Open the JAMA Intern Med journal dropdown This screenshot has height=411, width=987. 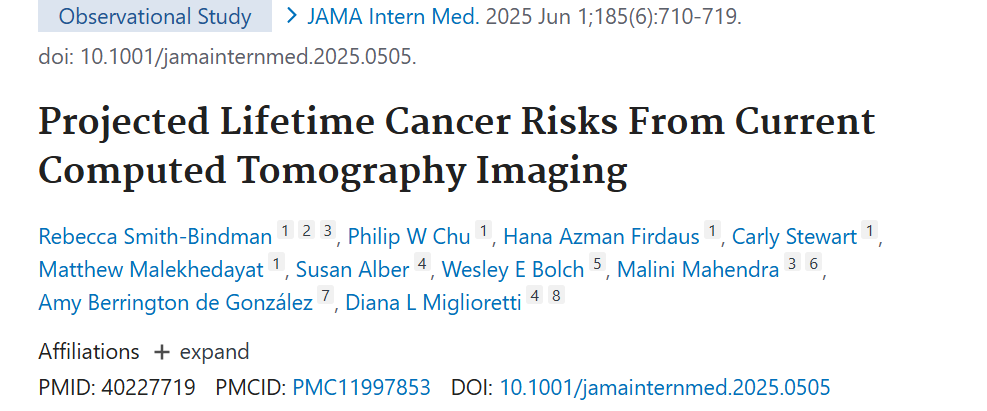click(x=393, y=17)
